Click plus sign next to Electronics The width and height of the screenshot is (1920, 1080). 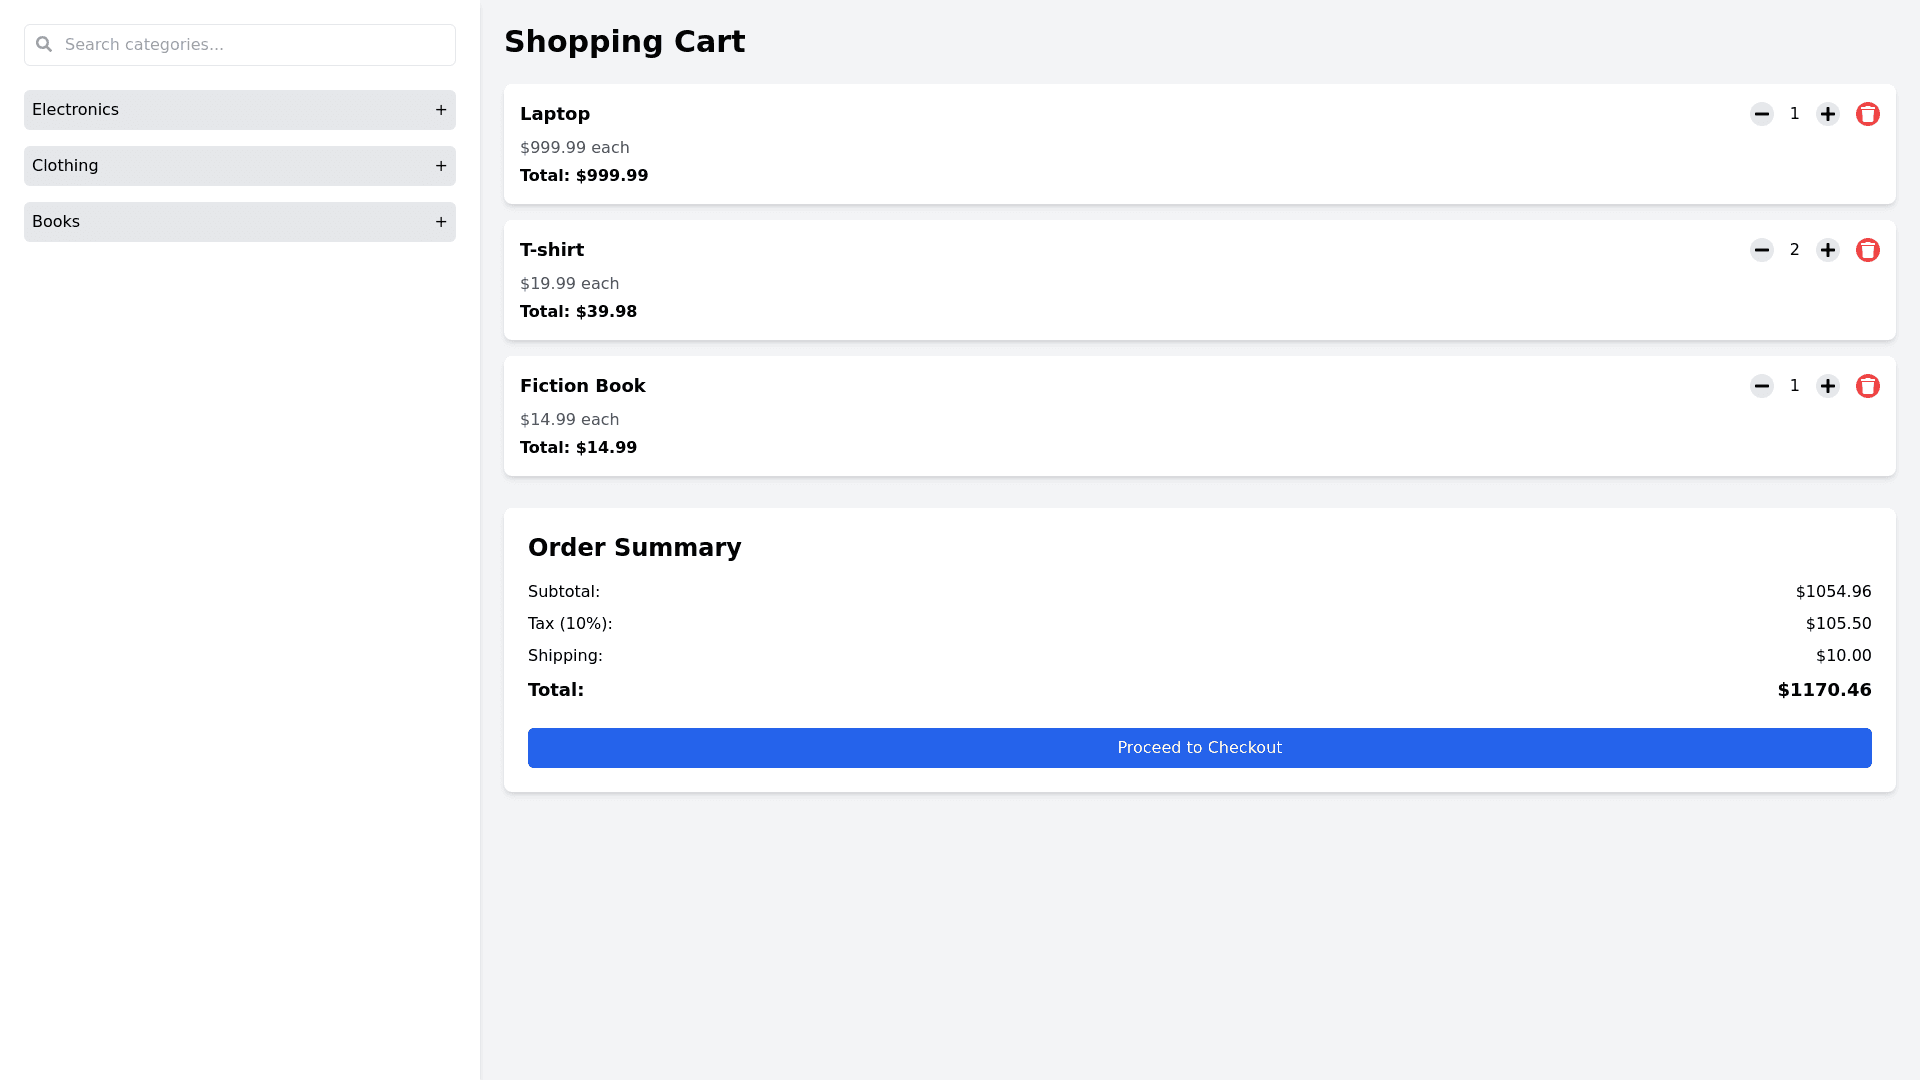440,110
